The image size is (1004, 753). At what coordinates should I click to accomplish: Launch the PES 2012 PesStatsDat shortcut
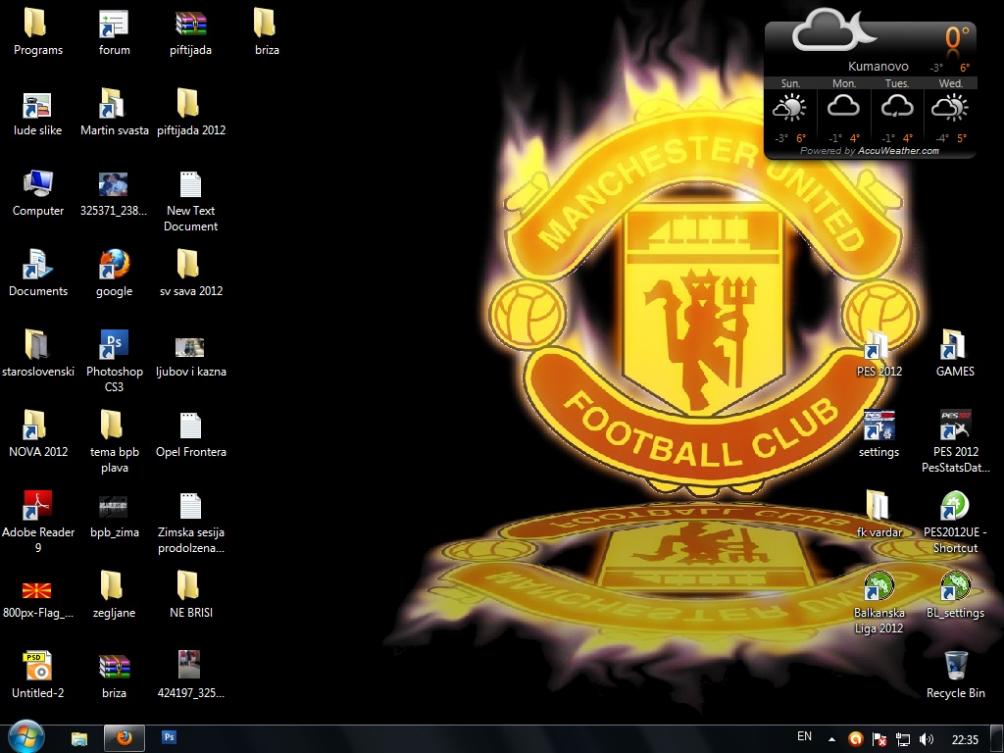[x=955, y=426]
